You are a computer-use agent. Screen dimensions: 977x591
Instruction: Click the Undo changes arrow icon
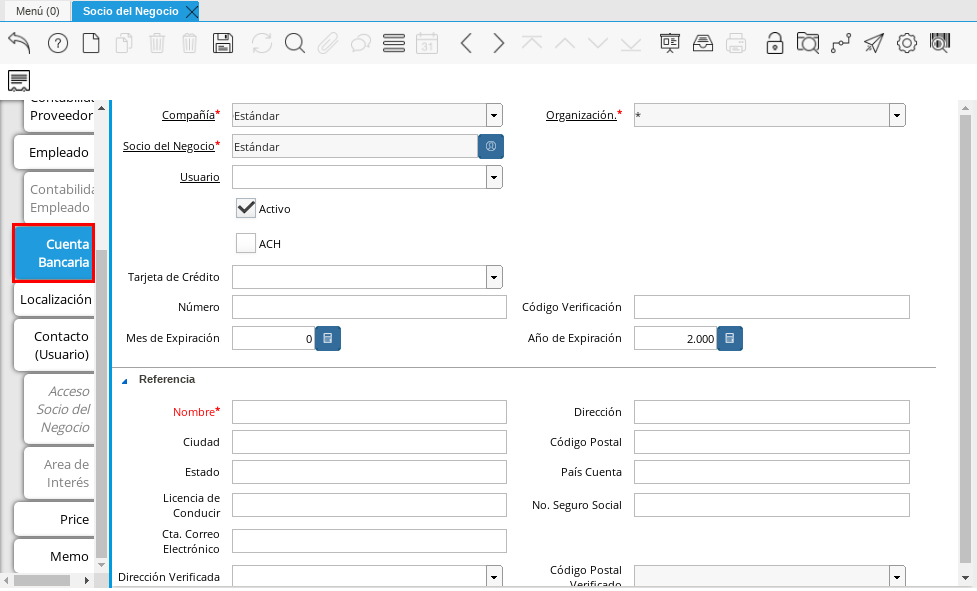click(19, 43)
